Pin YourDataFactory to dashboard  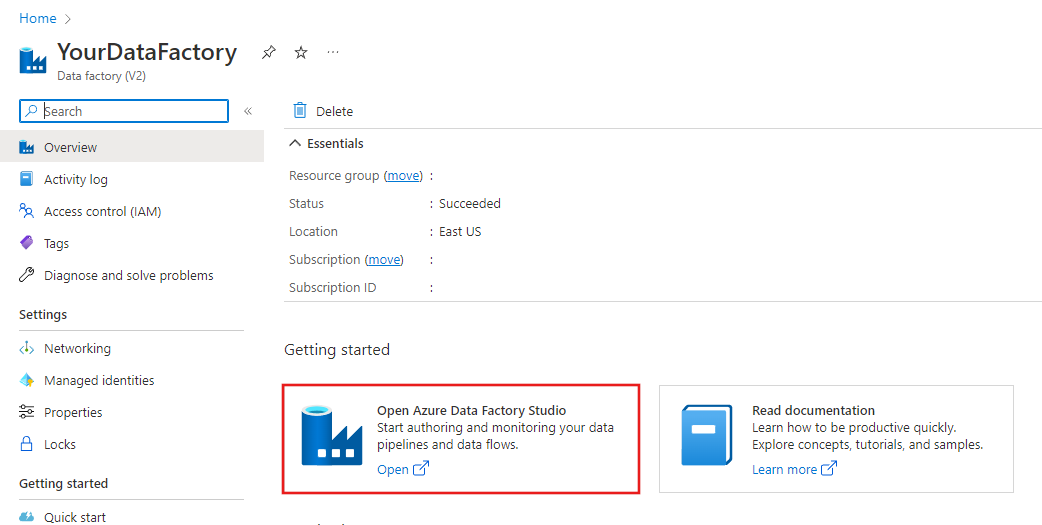tap(268, 52)
